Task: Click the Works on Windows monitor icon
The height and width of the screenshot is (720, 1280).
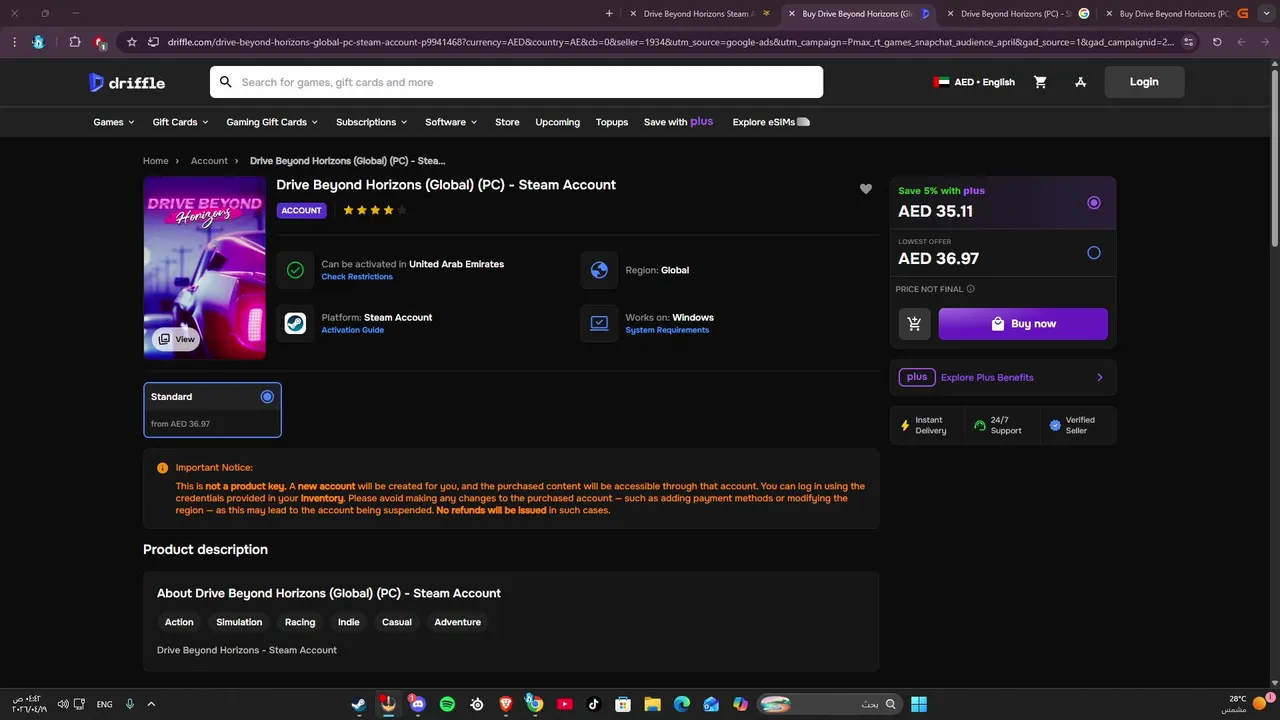Action: [599, 323]
